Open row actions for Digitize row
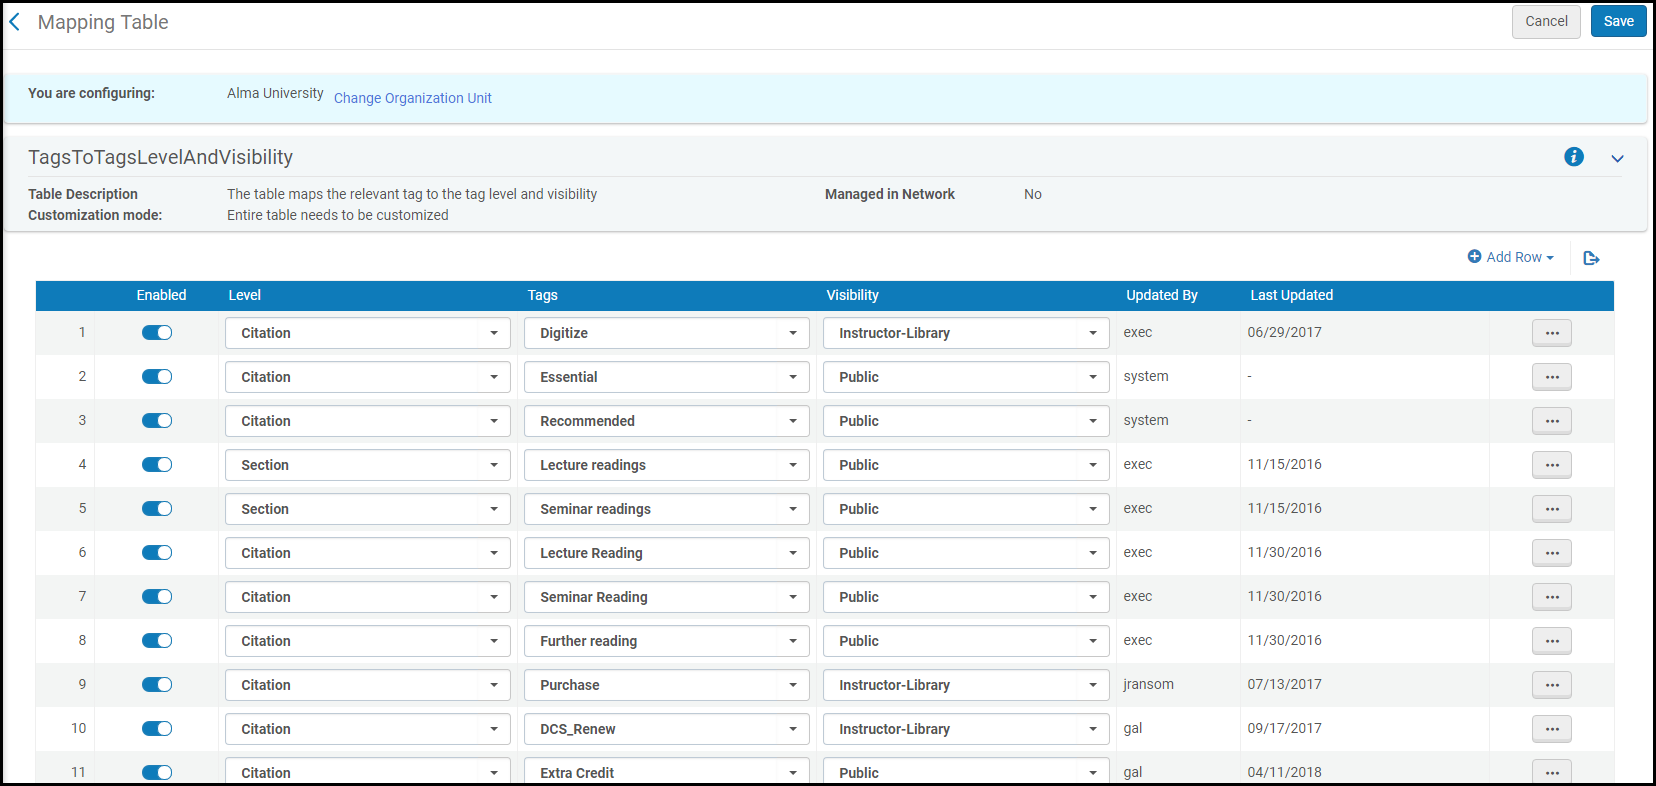This screenshot has height=786, width=1656. point(1552,333)
